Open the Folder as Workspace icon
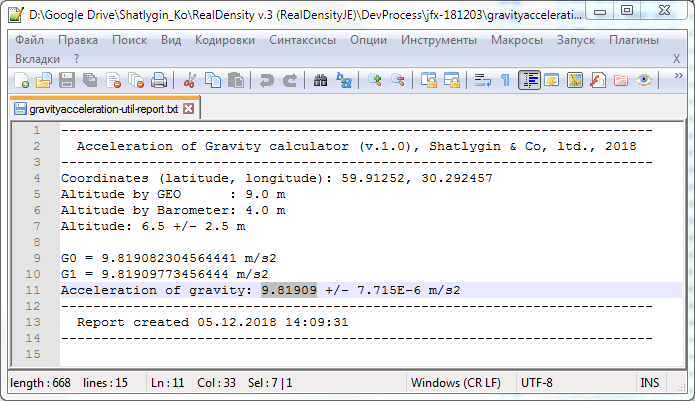This screenshot has width=695, height=401. pos(621,81)
